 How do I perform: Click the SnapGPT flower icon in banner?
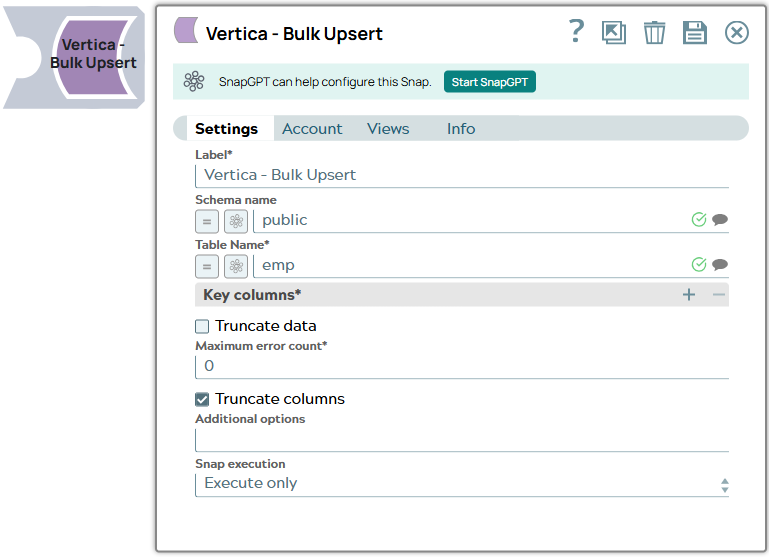click(x=194, y=81)
